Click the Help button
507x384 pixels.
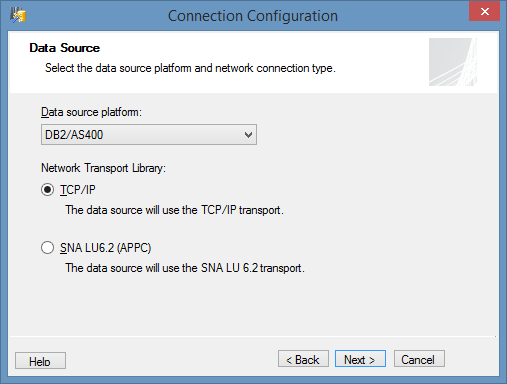[x=40, y=361]
